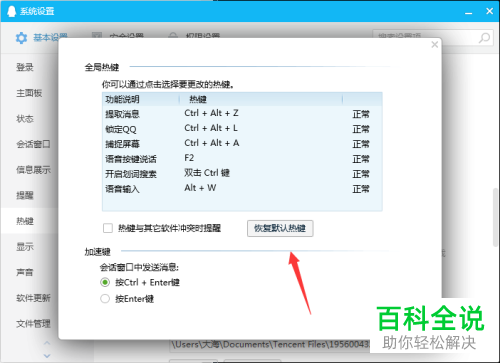
Task: Click the 双击 Ctrl 键 hotkey value
Action: coord(207,173)
